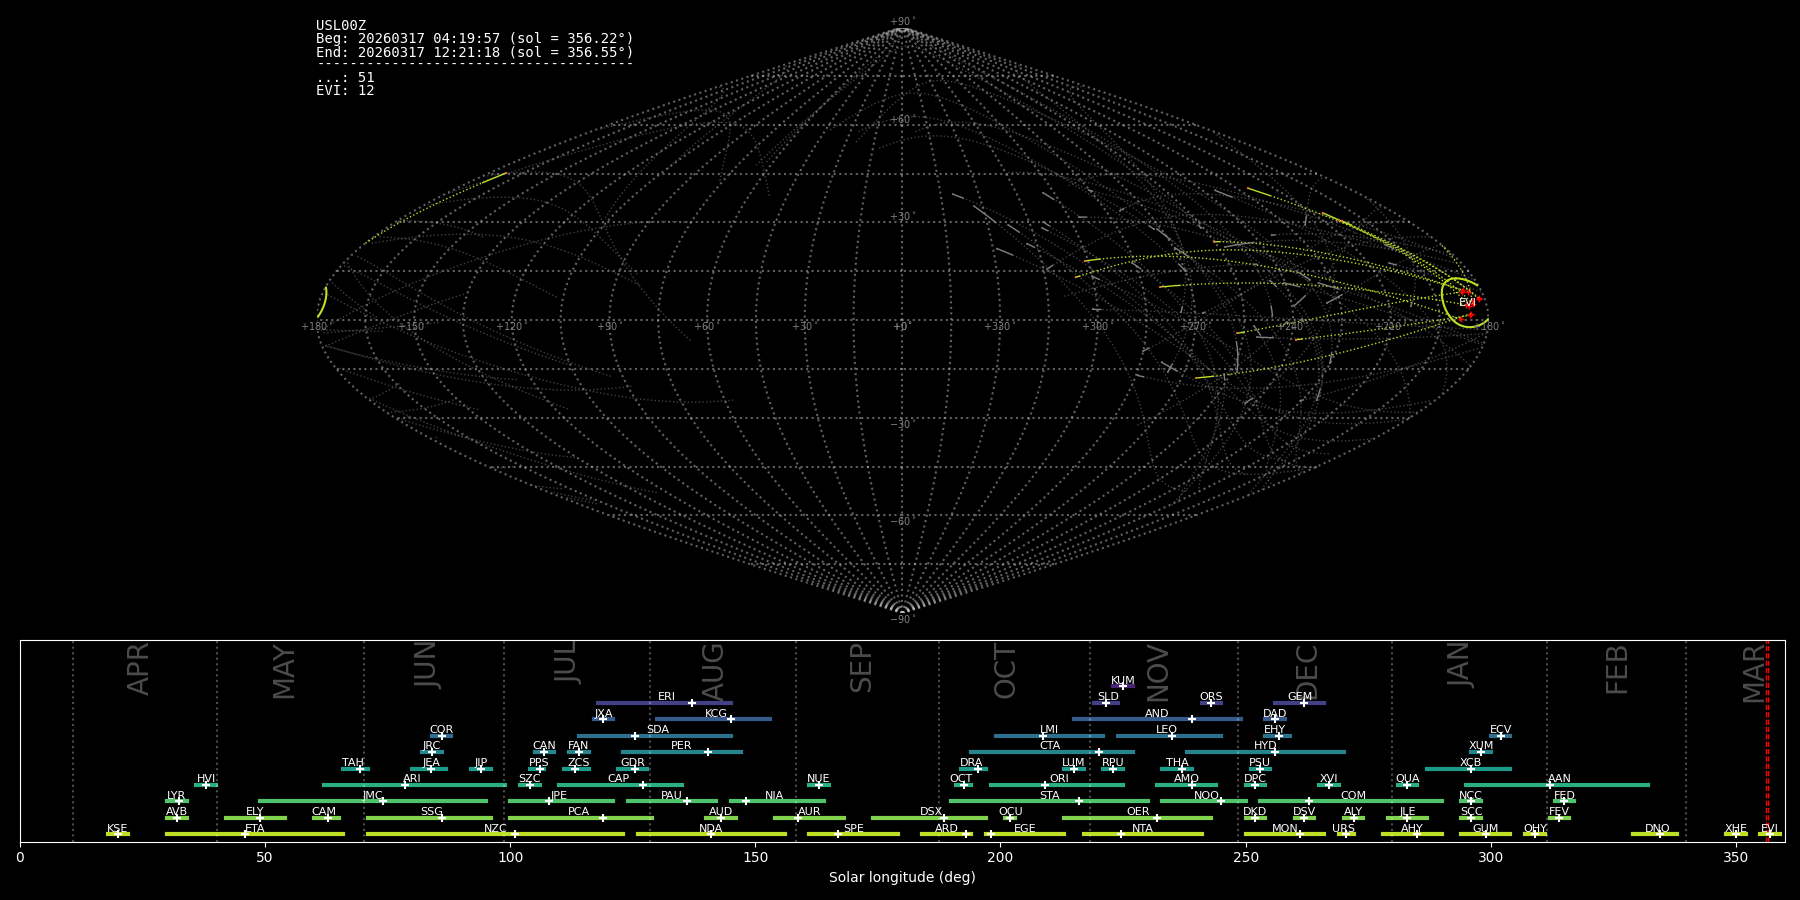
Task: Click the 'EVI: 12' count line
Action: pyautogui.click(x=345, y=90)
